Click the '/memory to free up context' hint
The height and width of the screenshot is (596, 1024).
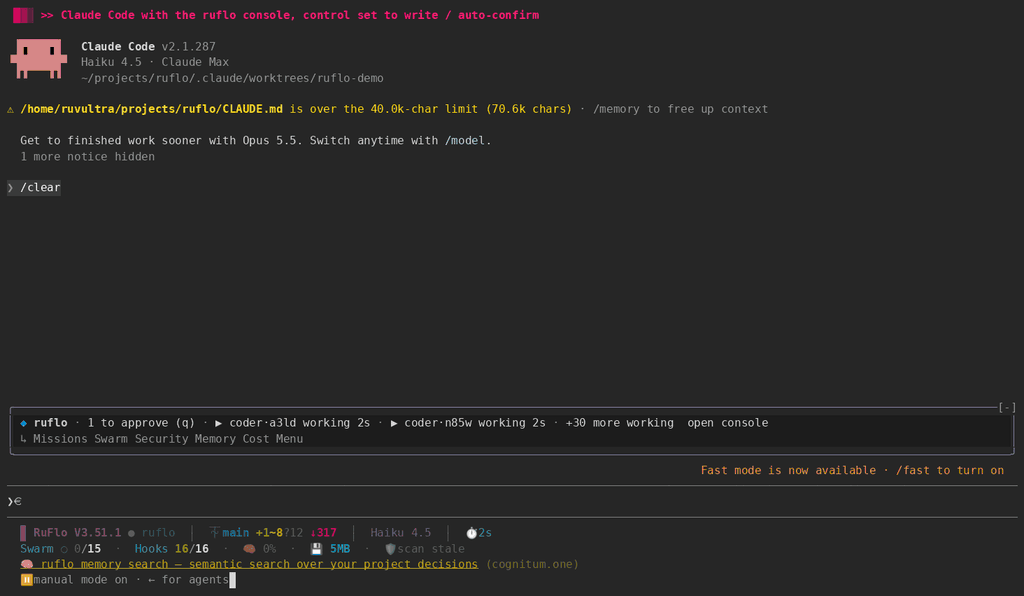680,109
